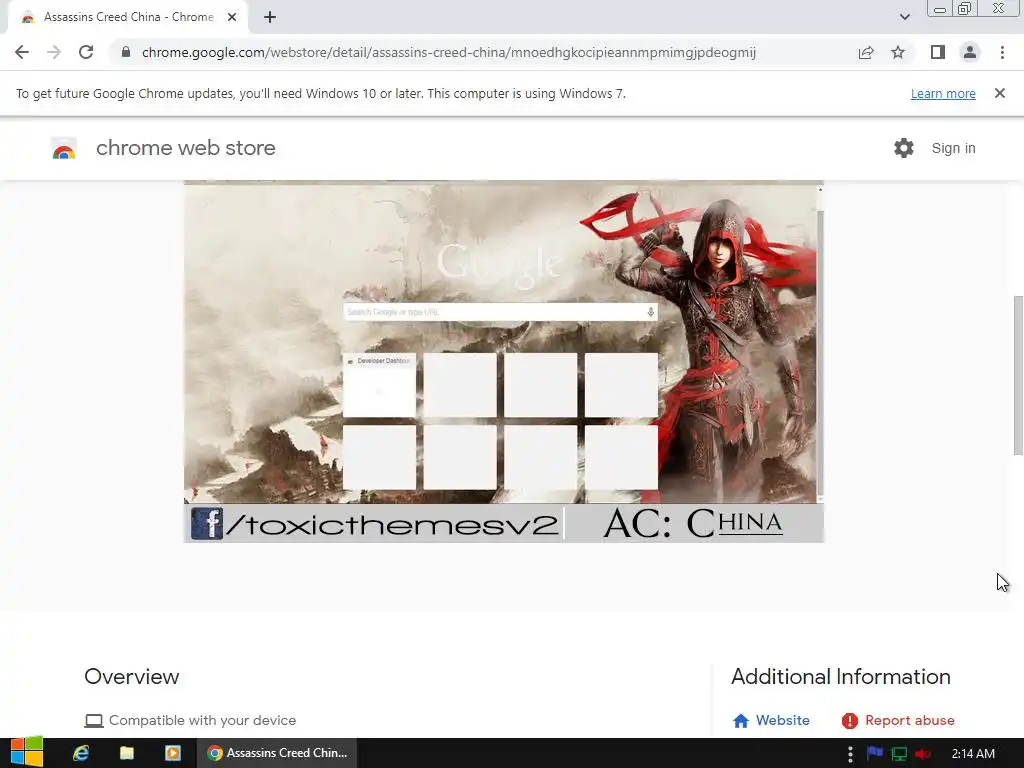Open File Explorer from taskbar
Viewport: 1024px width, 768px height.
(127, 753)
